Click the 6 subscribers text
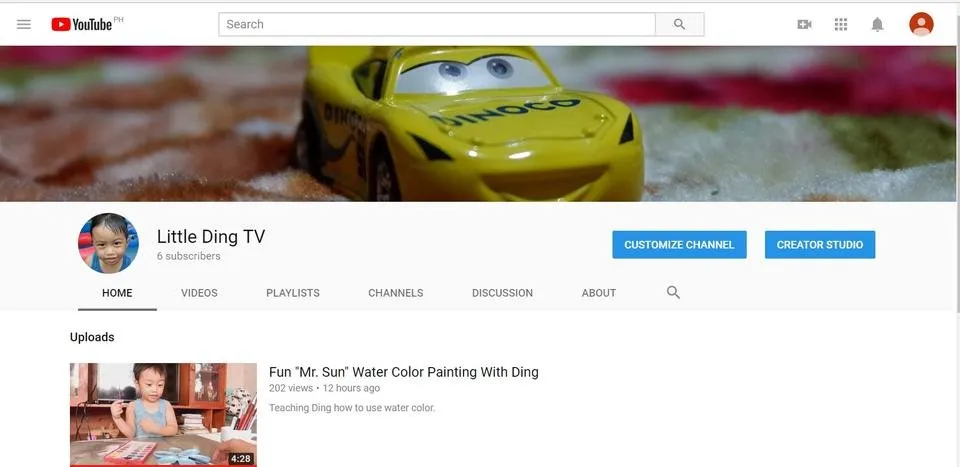This screenshot has width=960, height=467. 189,256
